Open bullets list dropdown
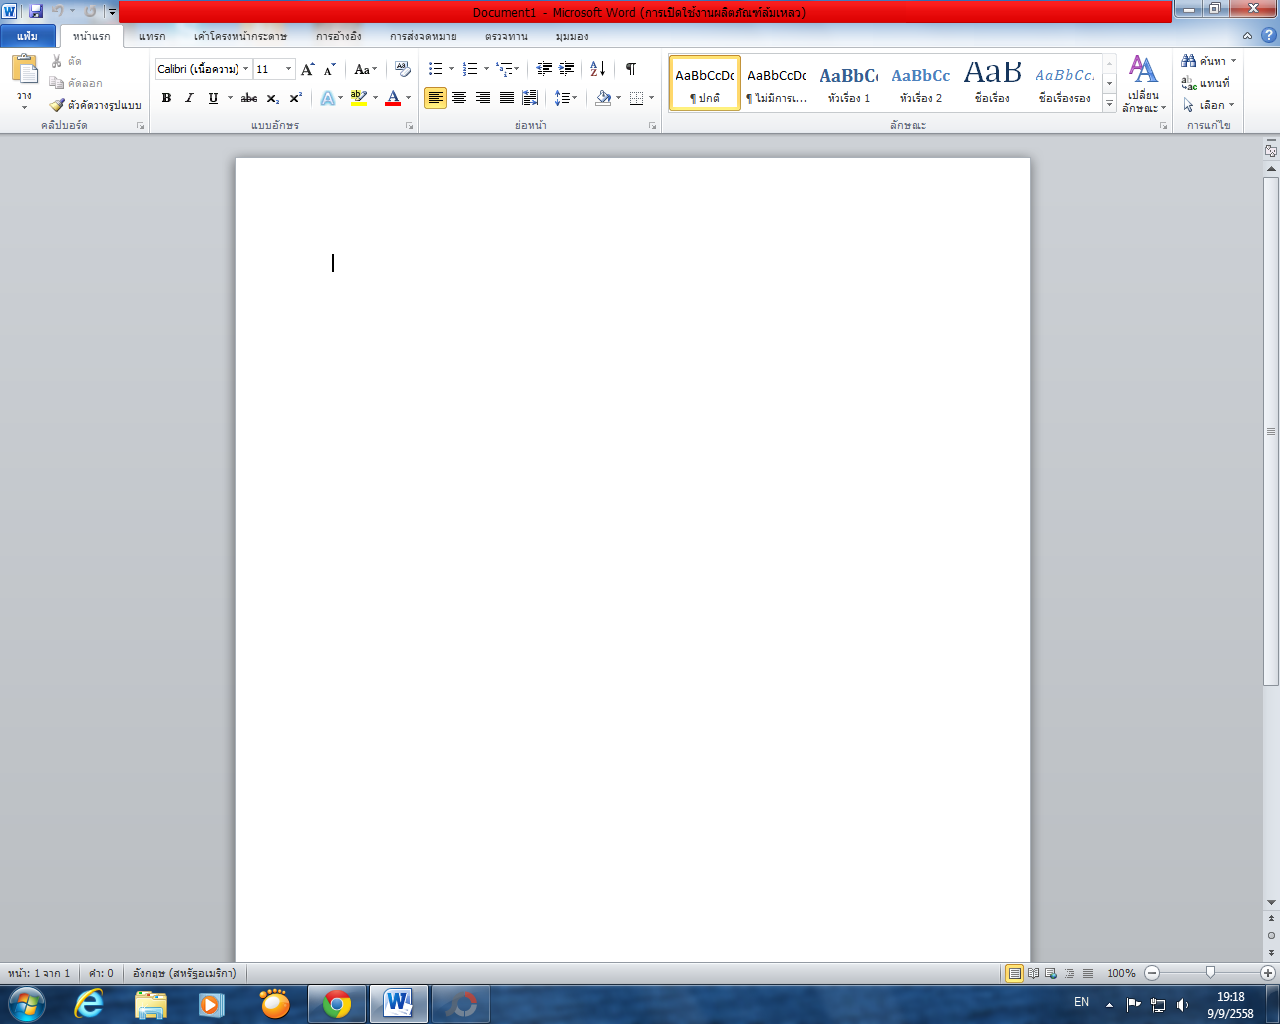 [x=451, y=69]
